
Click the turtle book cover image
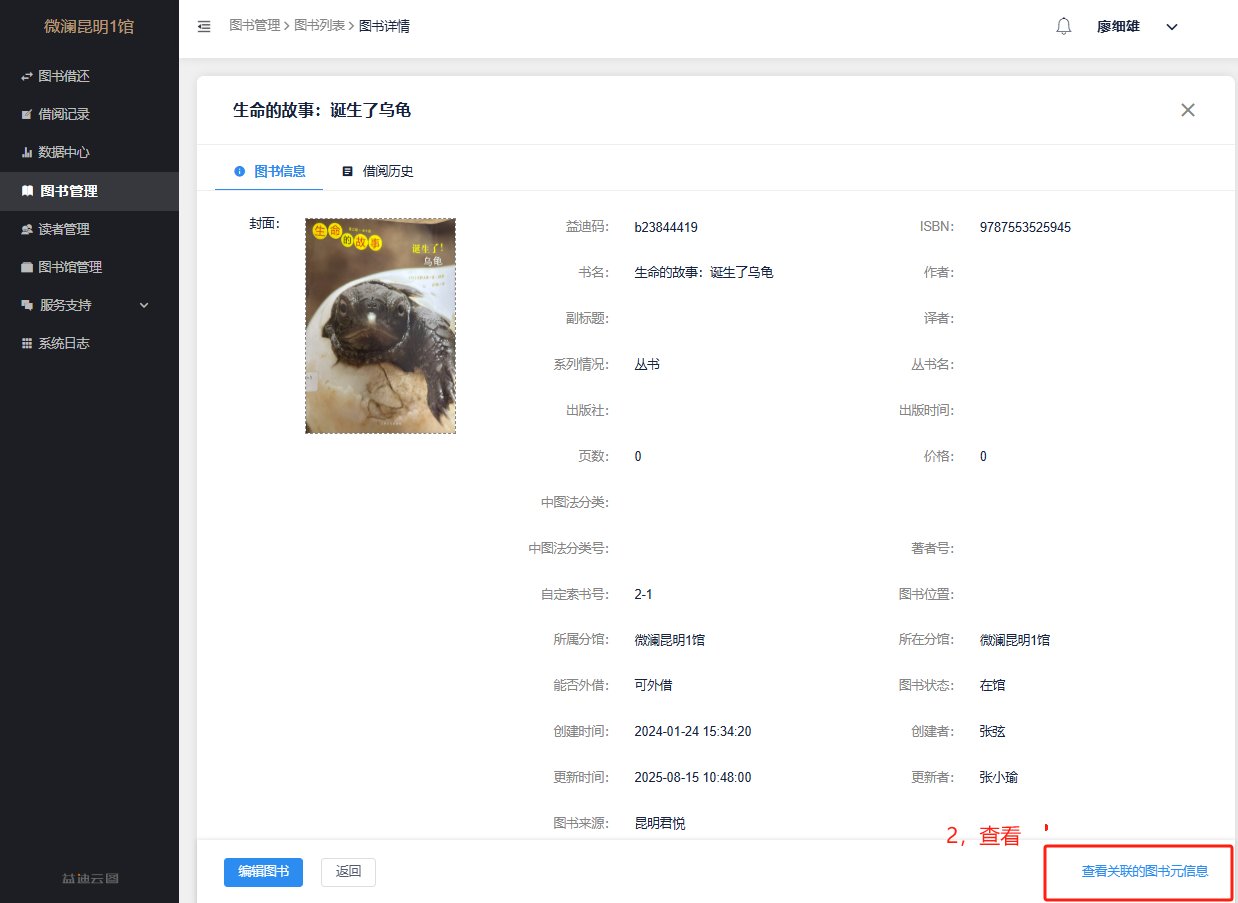[x=380, y=326]
